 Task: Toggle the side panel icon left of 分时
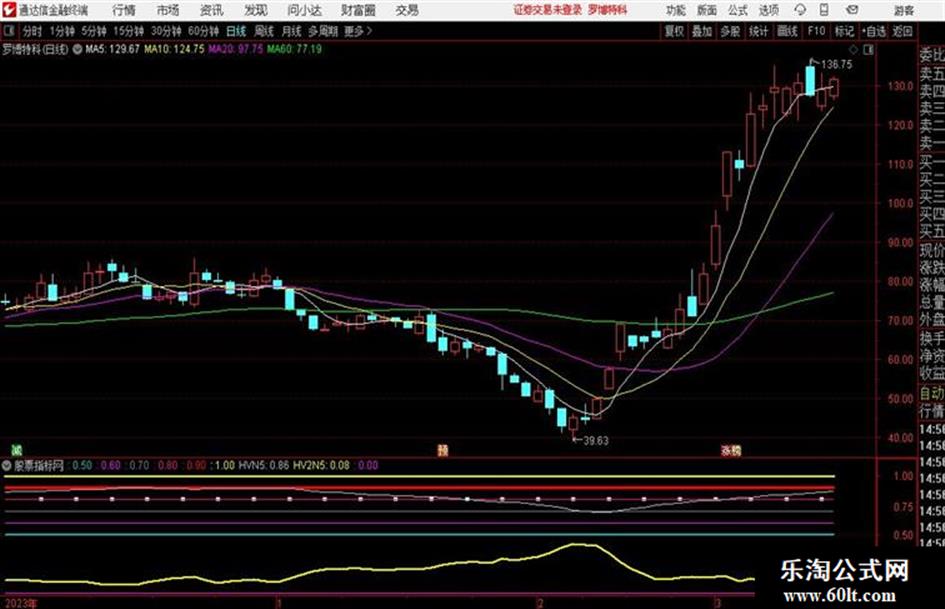(8, 31)
